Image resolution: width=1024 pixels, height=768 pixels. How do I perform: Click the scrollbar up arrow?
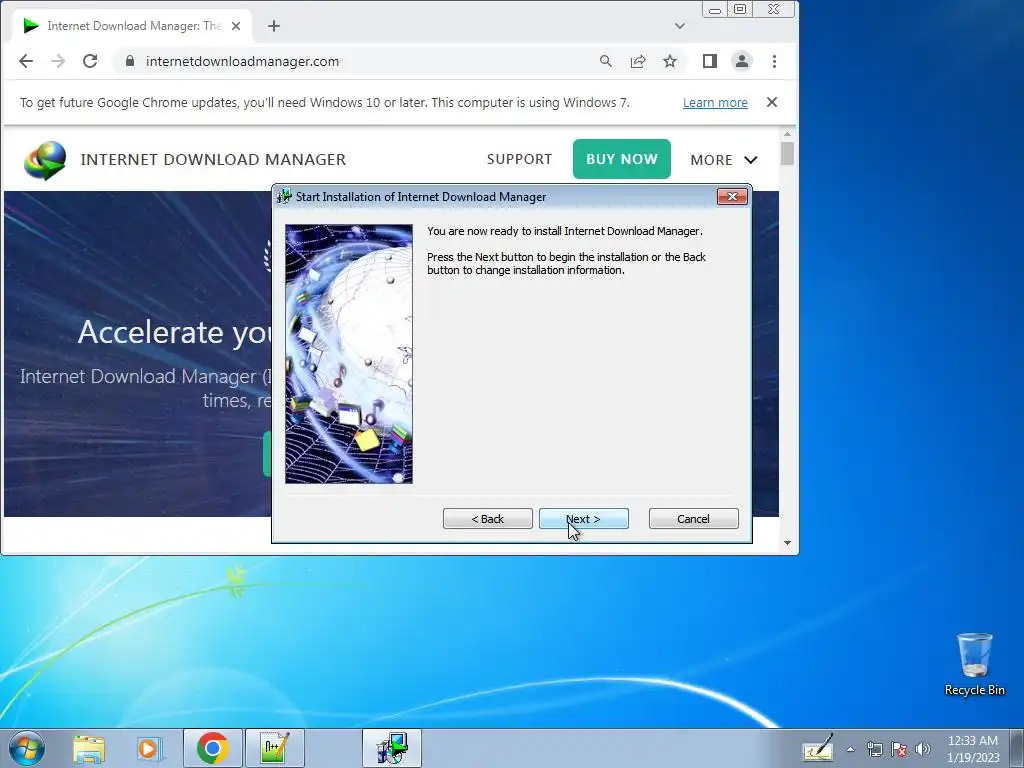pos(787,135)
